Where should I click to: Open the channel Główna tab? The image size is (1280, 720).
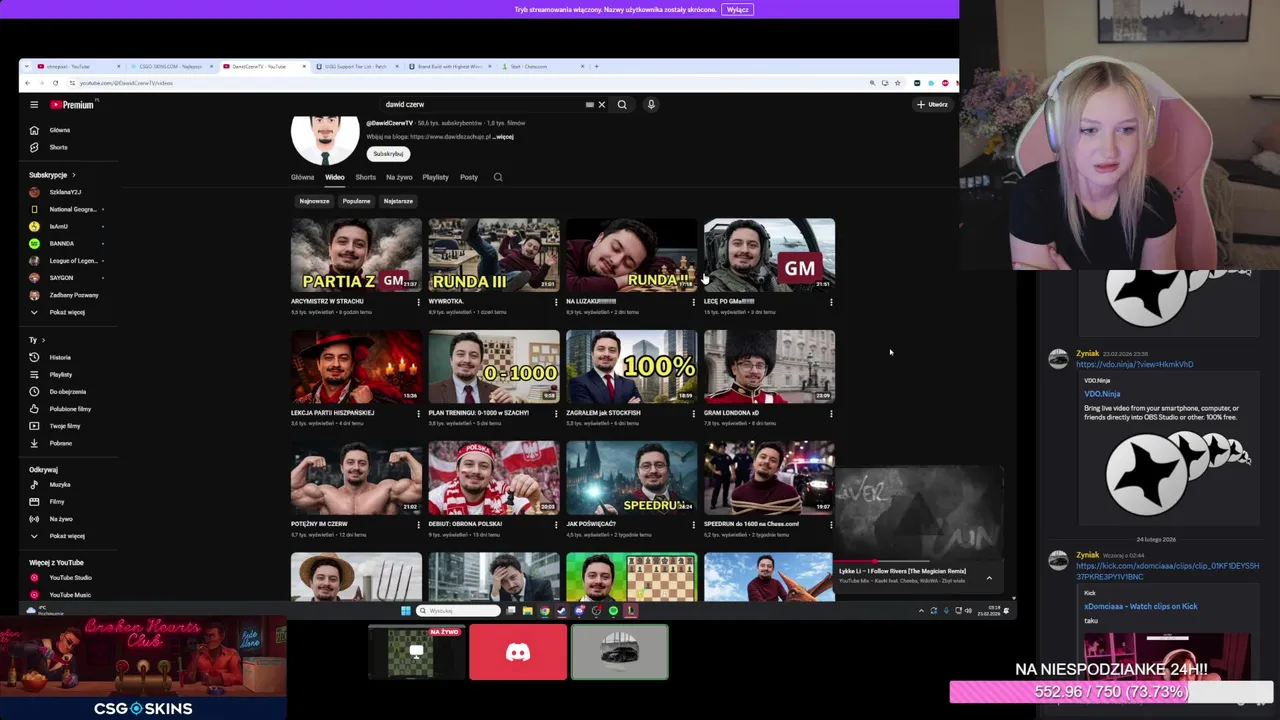click(302, 177)
